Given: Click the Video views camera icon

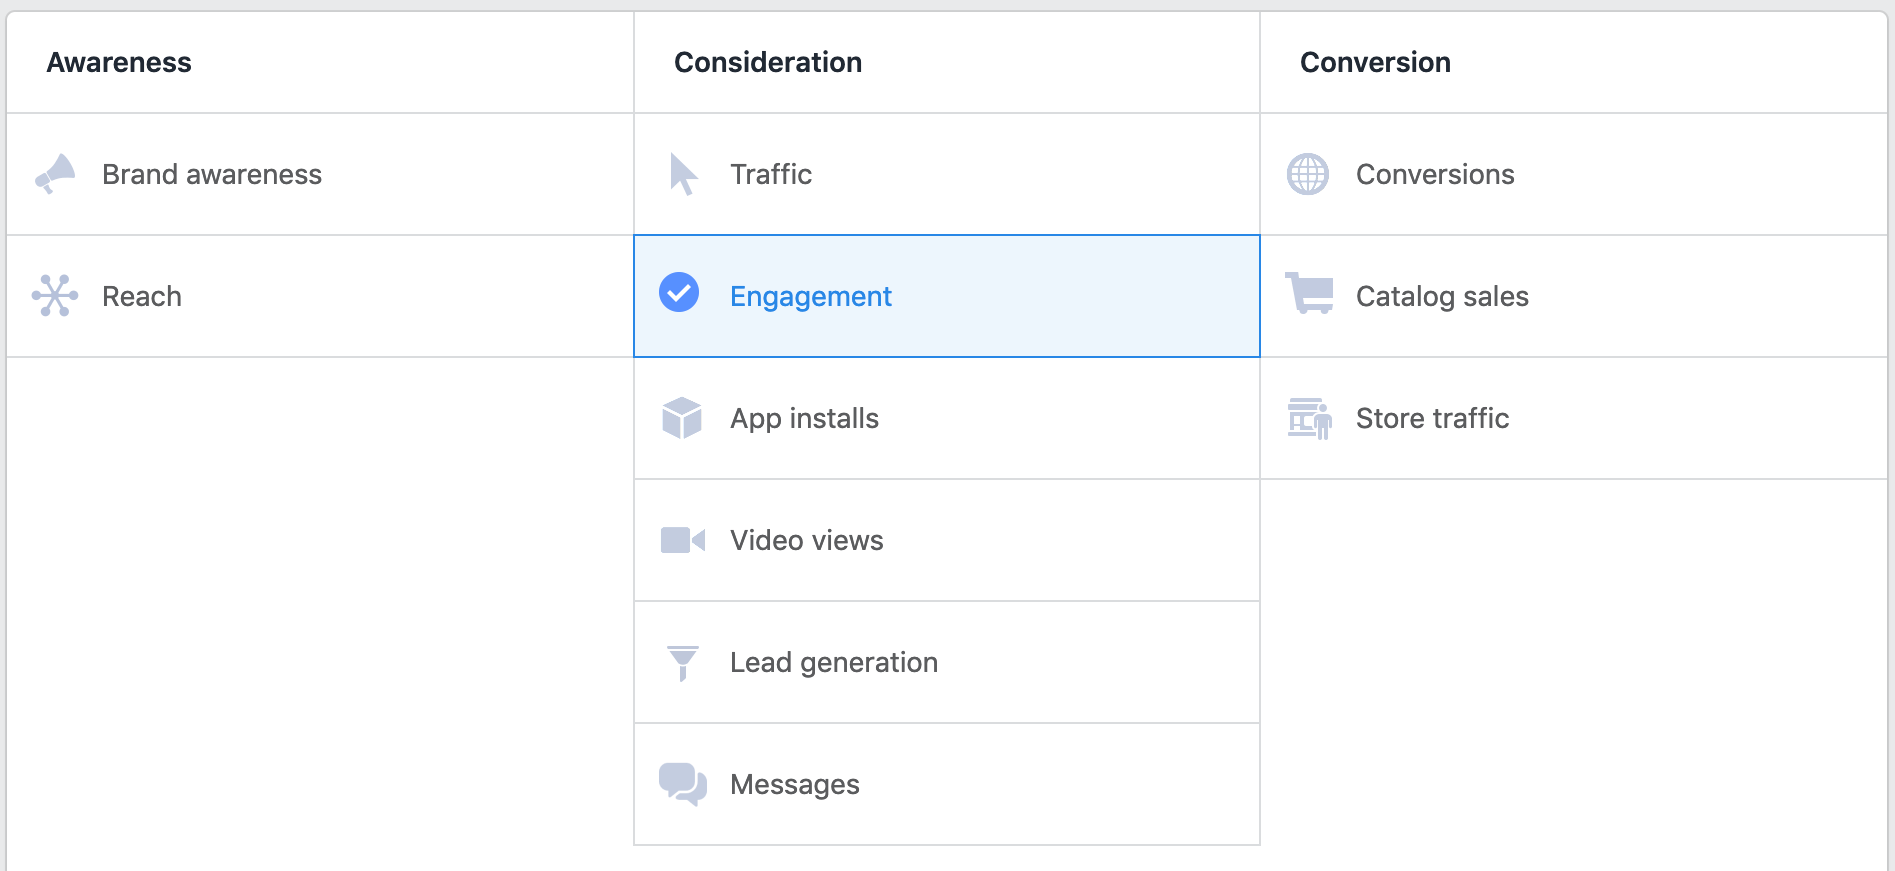Looking at the screenshot, I should click(683, 540).
